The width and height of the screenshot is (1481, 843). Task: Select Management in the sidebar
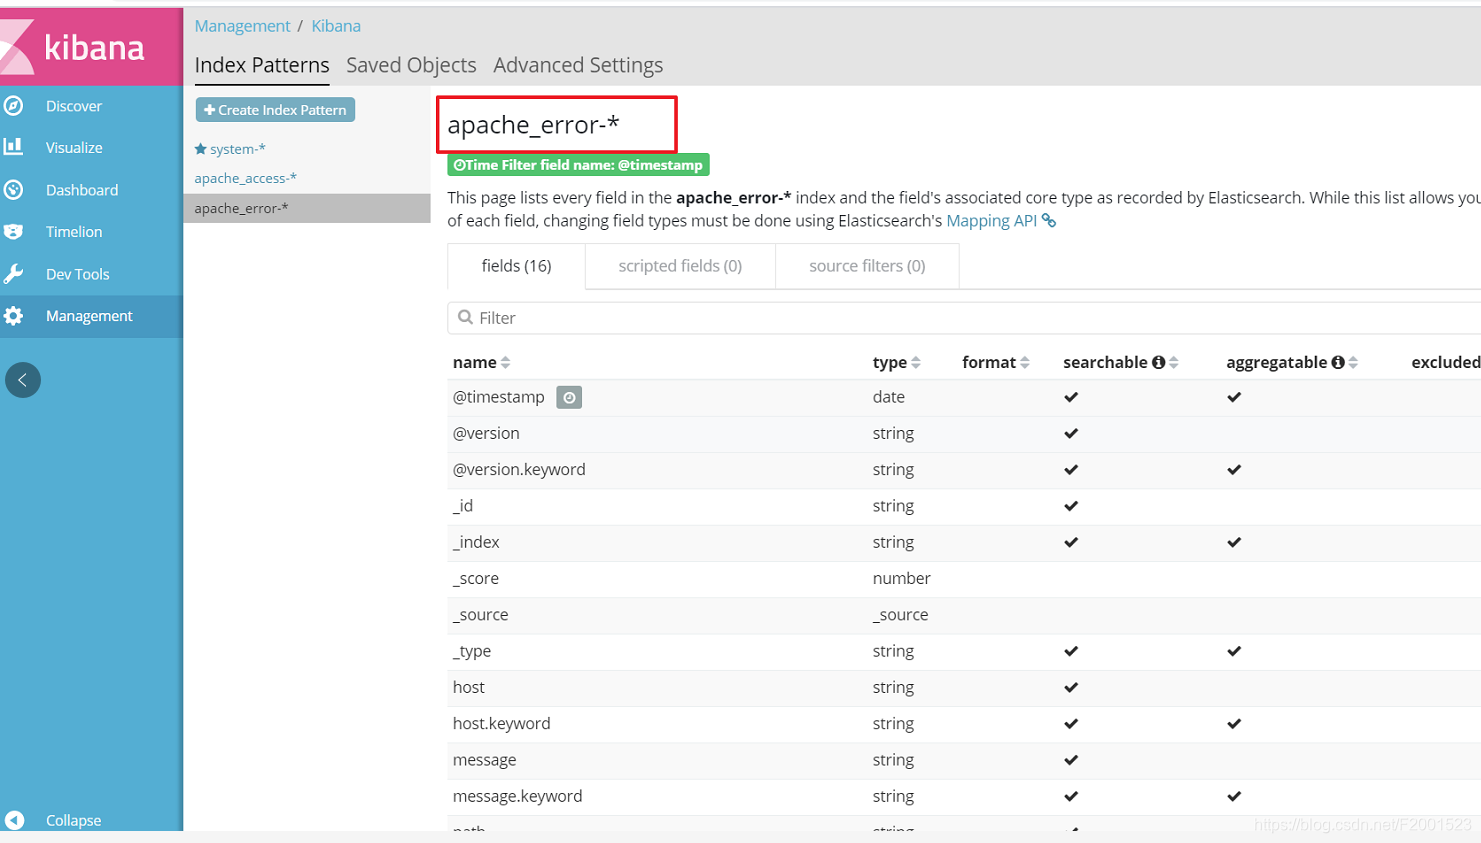89,316
